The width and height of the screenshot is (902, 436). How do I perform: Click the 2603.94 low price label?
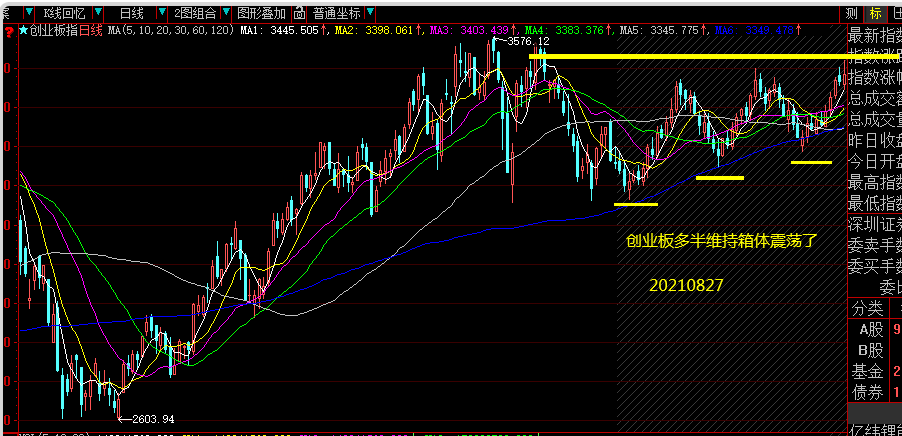152,419
